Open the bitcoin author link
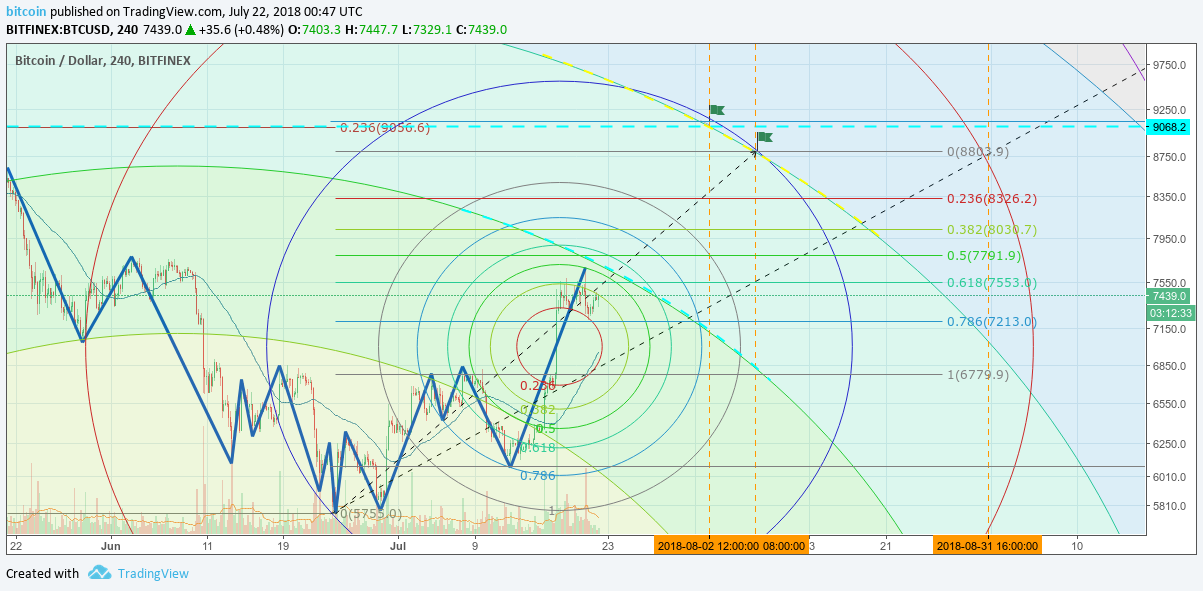Image resolution: width=1203 pixels, height=591 pixels. click(25, 11)
